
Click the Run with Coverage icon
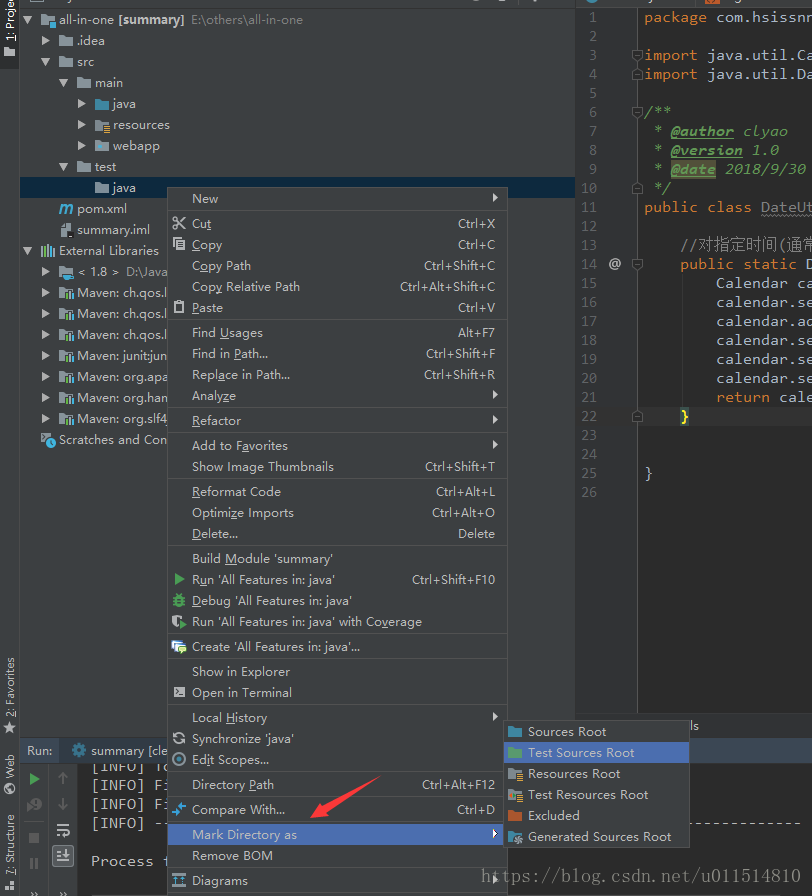pos(179,622)
